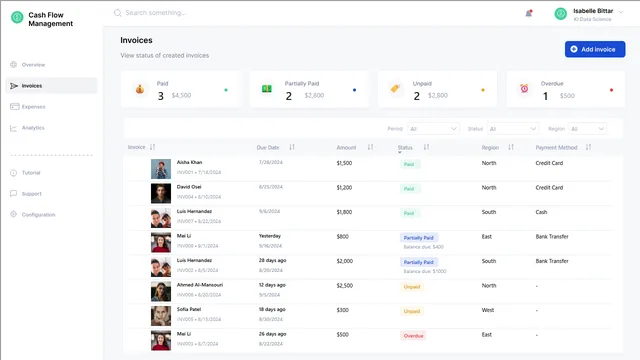
Task: Click Unpaid badge for Ahmed Al-Mansouri
Action: pos(412,287)
